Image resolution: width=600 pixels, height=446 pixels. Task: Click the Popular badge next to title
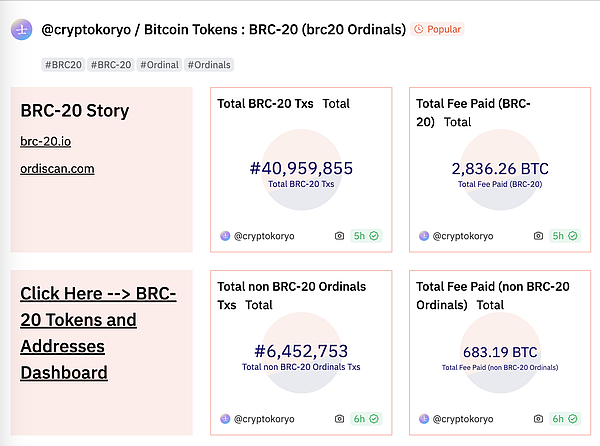437,30
